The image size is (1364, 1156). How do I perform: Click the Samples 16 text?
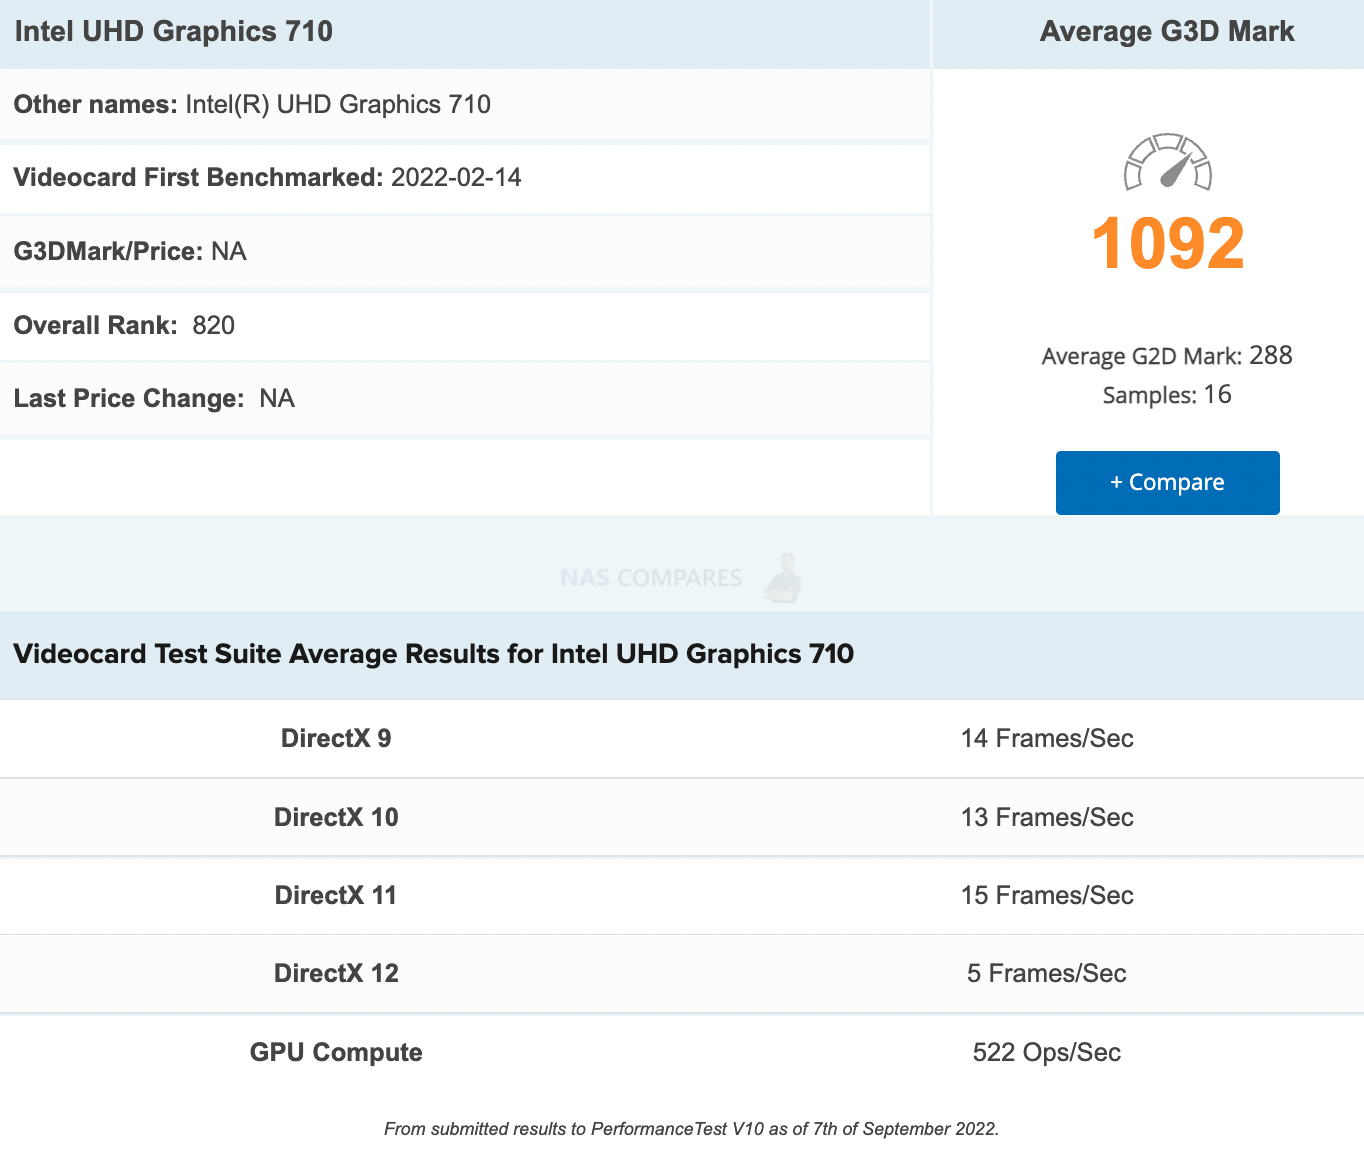tap(1167, 395)
